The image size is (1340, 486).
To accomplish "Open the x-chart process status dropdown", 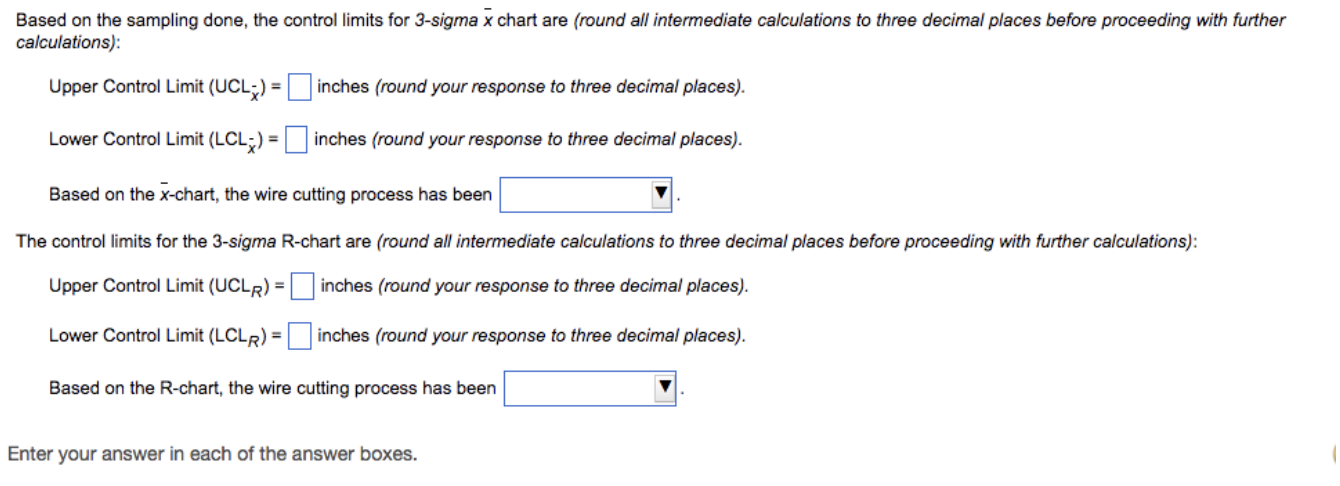I will tap(587, 195).
